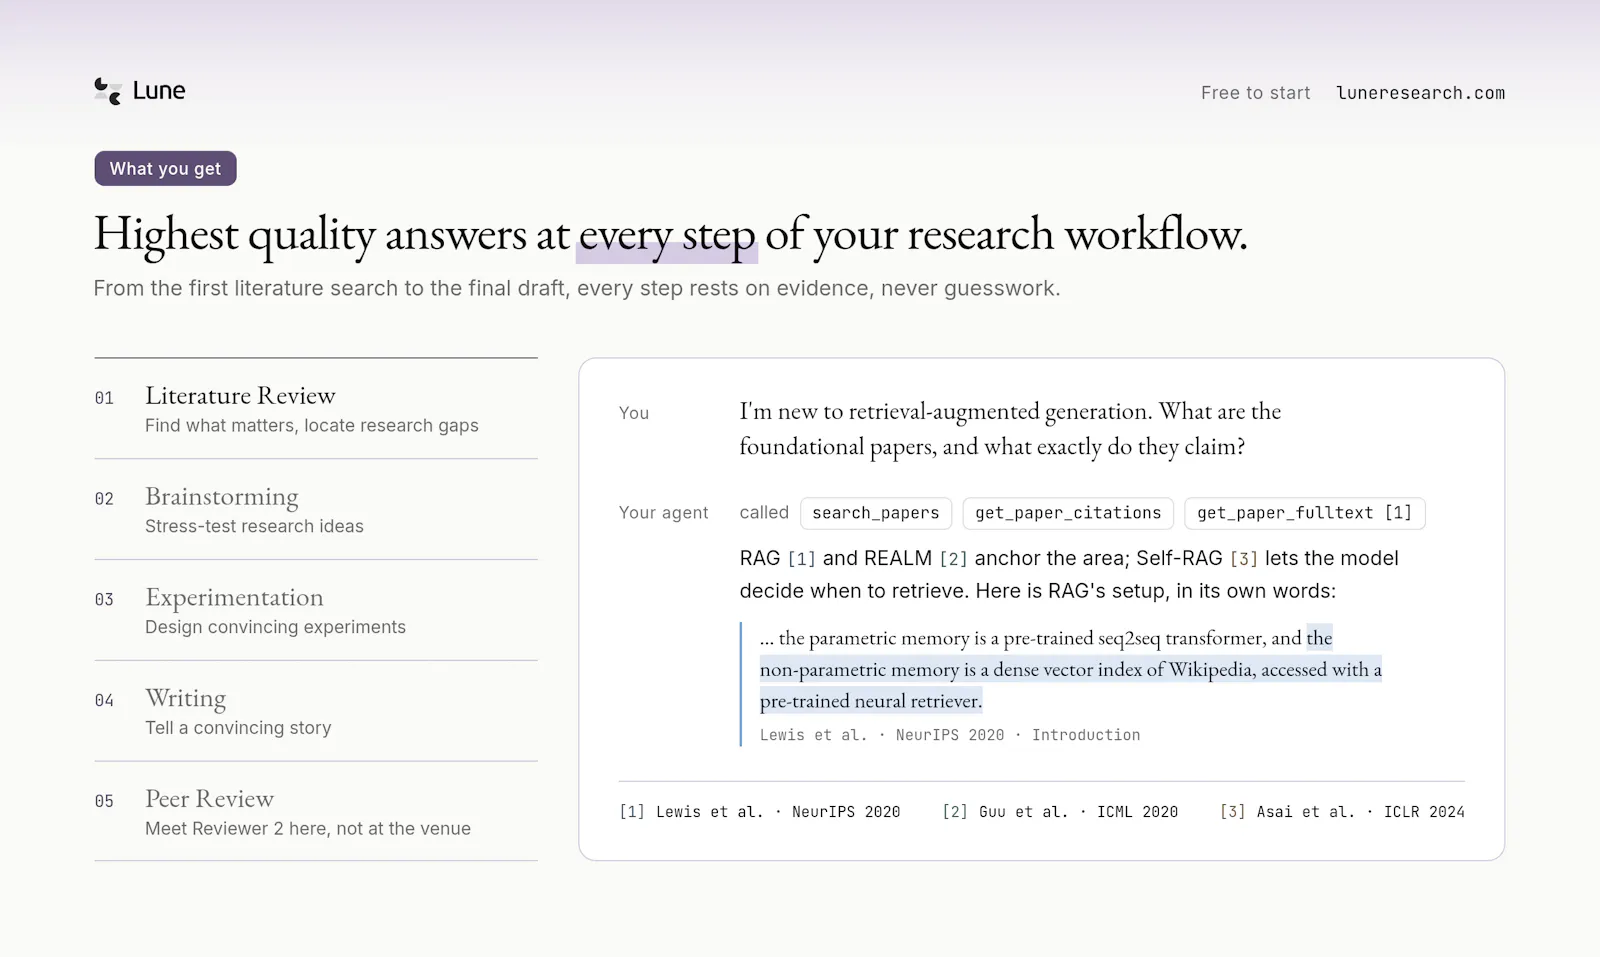Click the 'Your agent' speaker label

point(663,513)
